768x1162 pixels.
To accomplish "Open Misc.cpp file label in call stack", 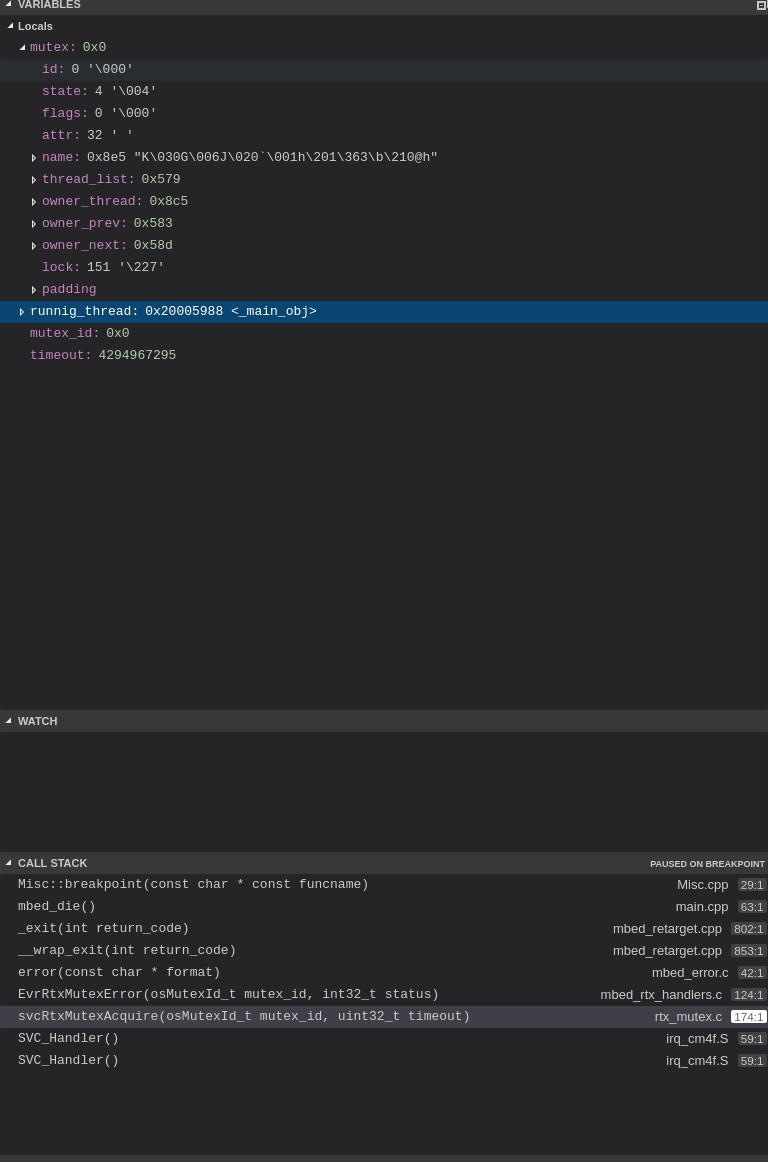I will click(x=703, y=885).
